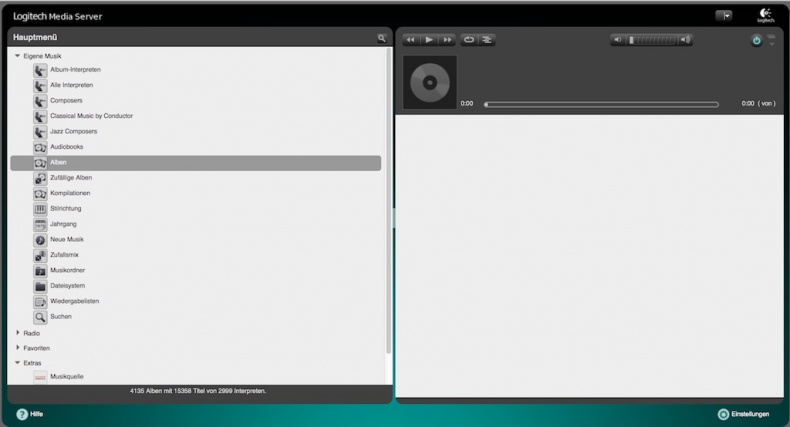Open Einstellungen settings

(x=743, y=414)
